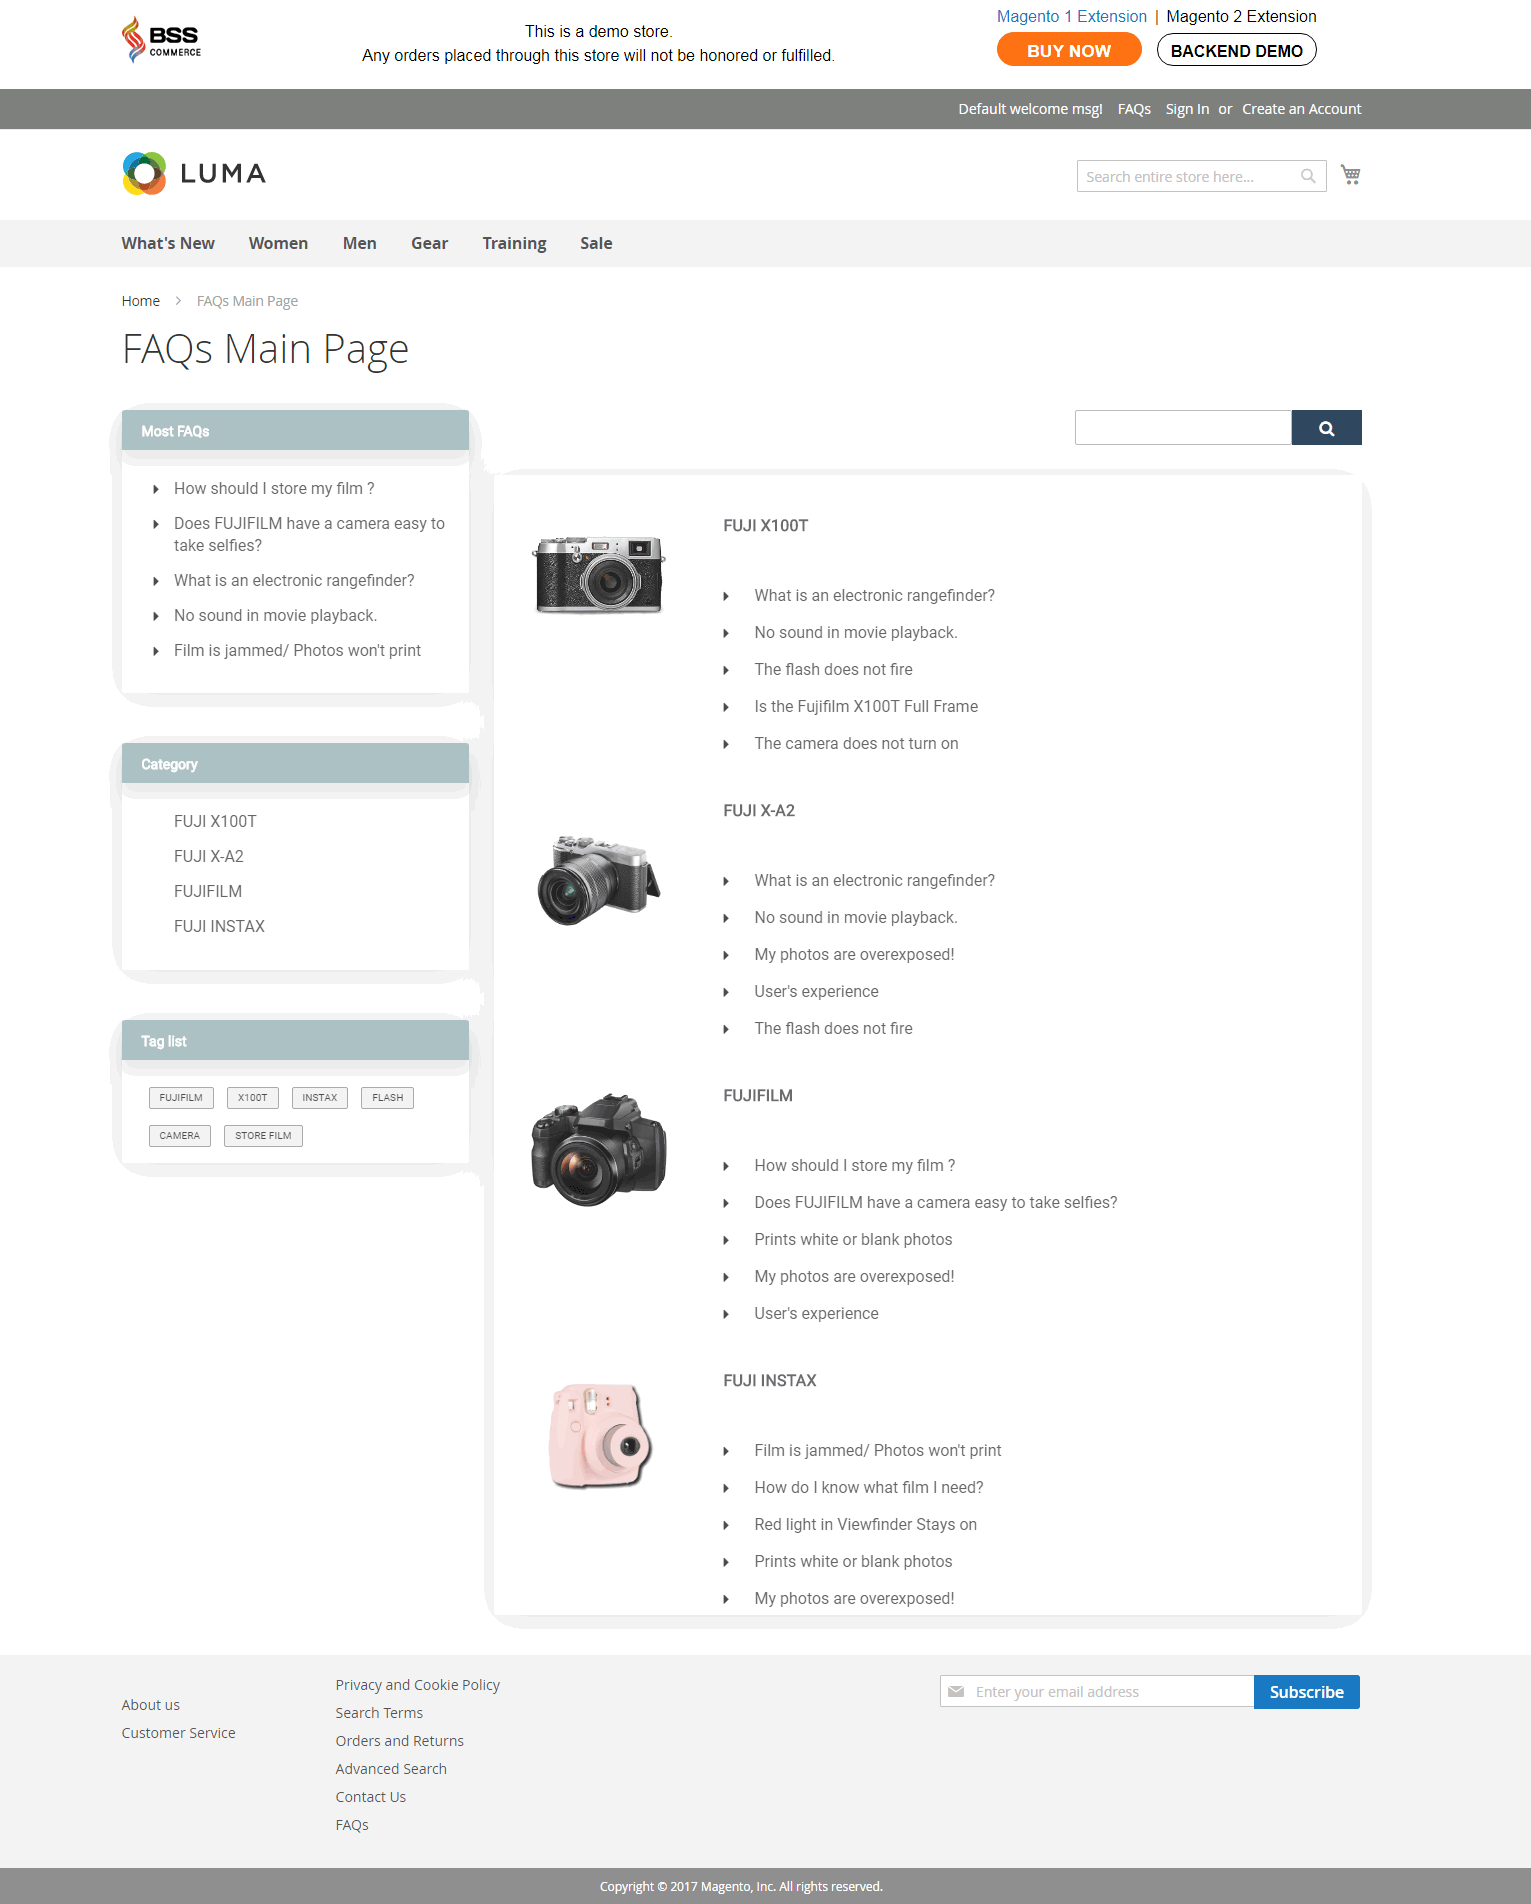This screenshot has height=1904, width=1531.
Task: Select FUJI X-A2 in Category sidebar
Action: [x=209, y=856]
